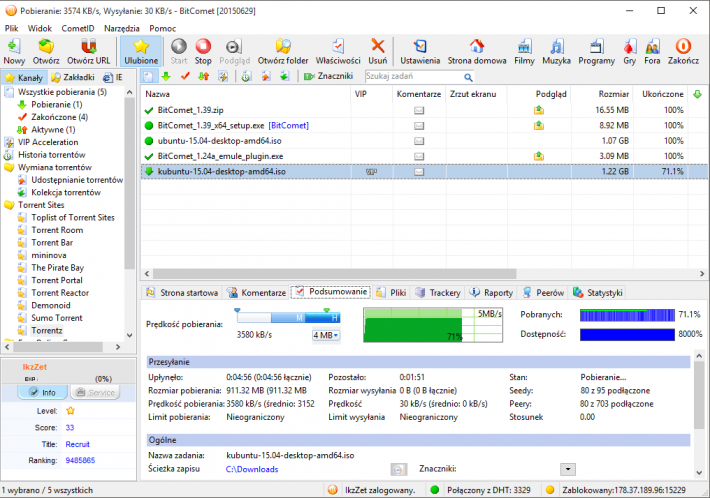Click the torrent history clock icon
Image resolution: width=710 pixels, height=498 pixels.
246,77
